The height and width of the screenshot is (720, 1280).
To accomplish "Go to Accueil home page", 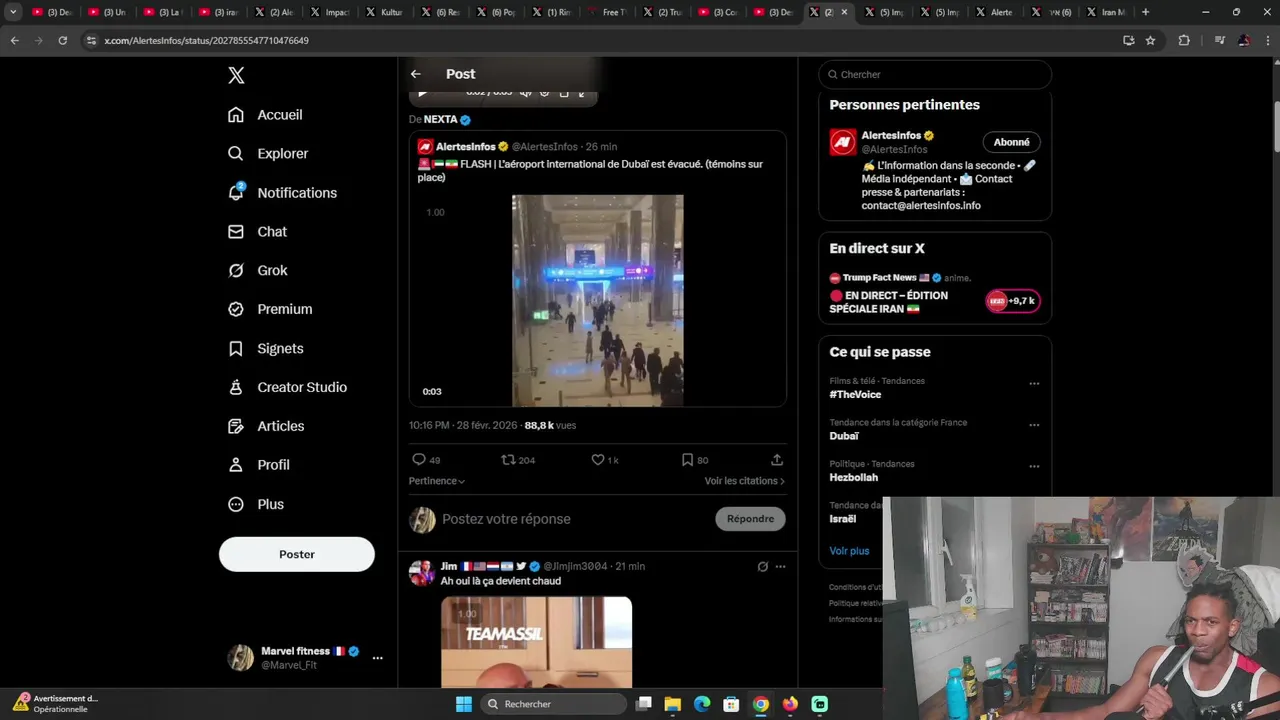I will click(x=265, y=115).
